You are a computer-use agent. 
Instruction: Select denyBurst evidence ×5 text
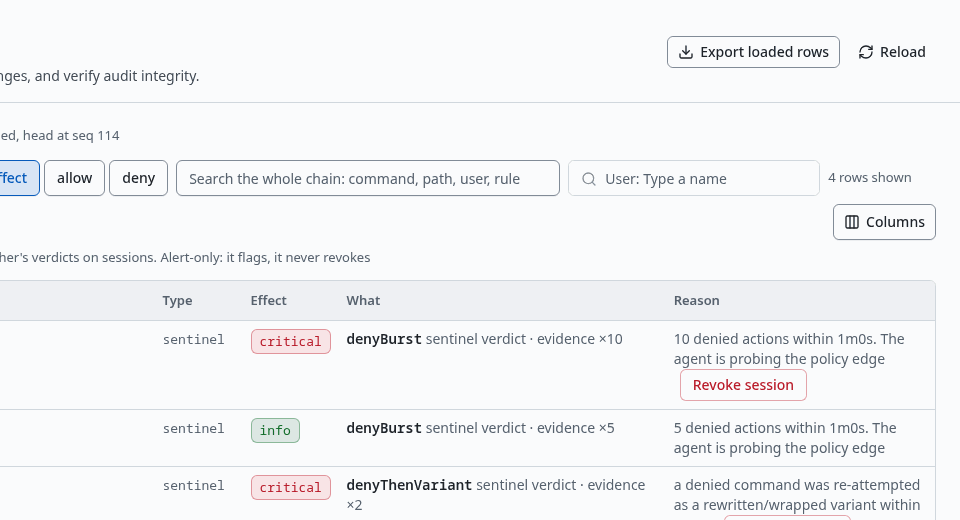tap(481, 428)
